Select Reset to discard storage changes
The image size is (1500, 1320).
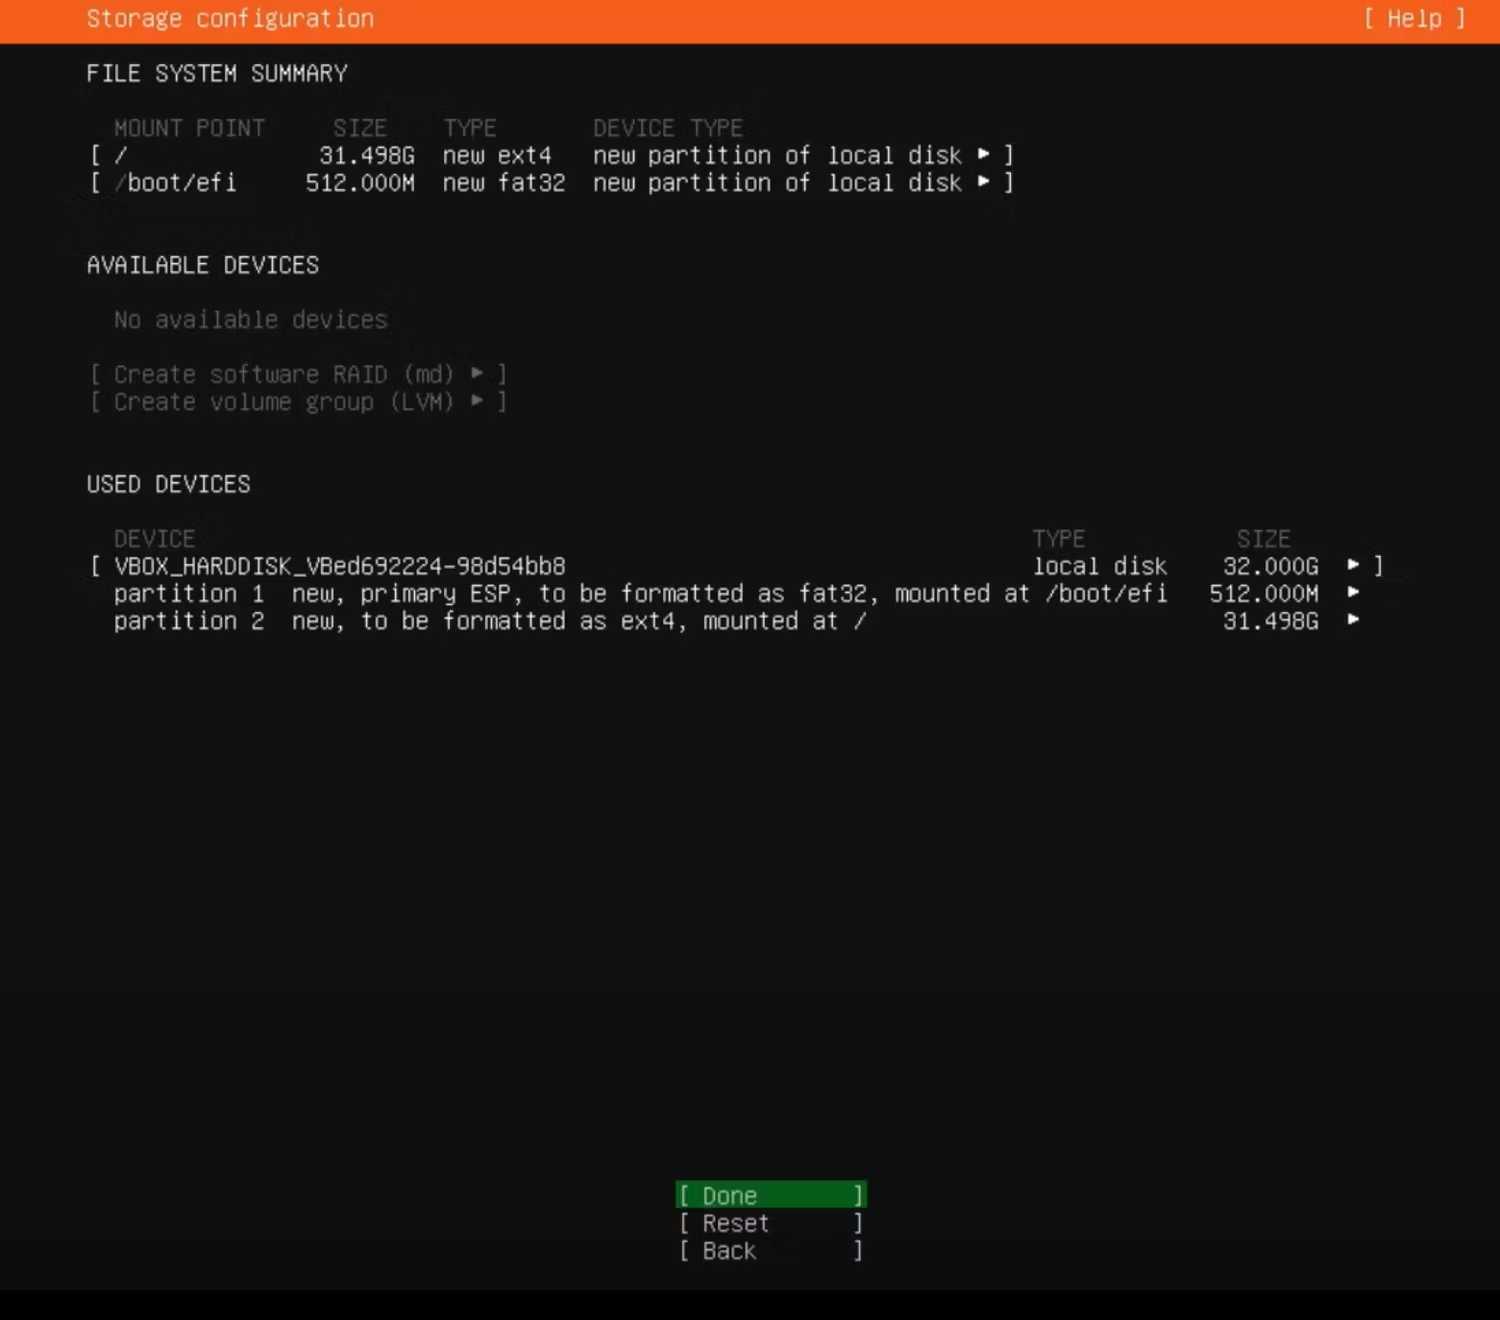coord(771,1223)
